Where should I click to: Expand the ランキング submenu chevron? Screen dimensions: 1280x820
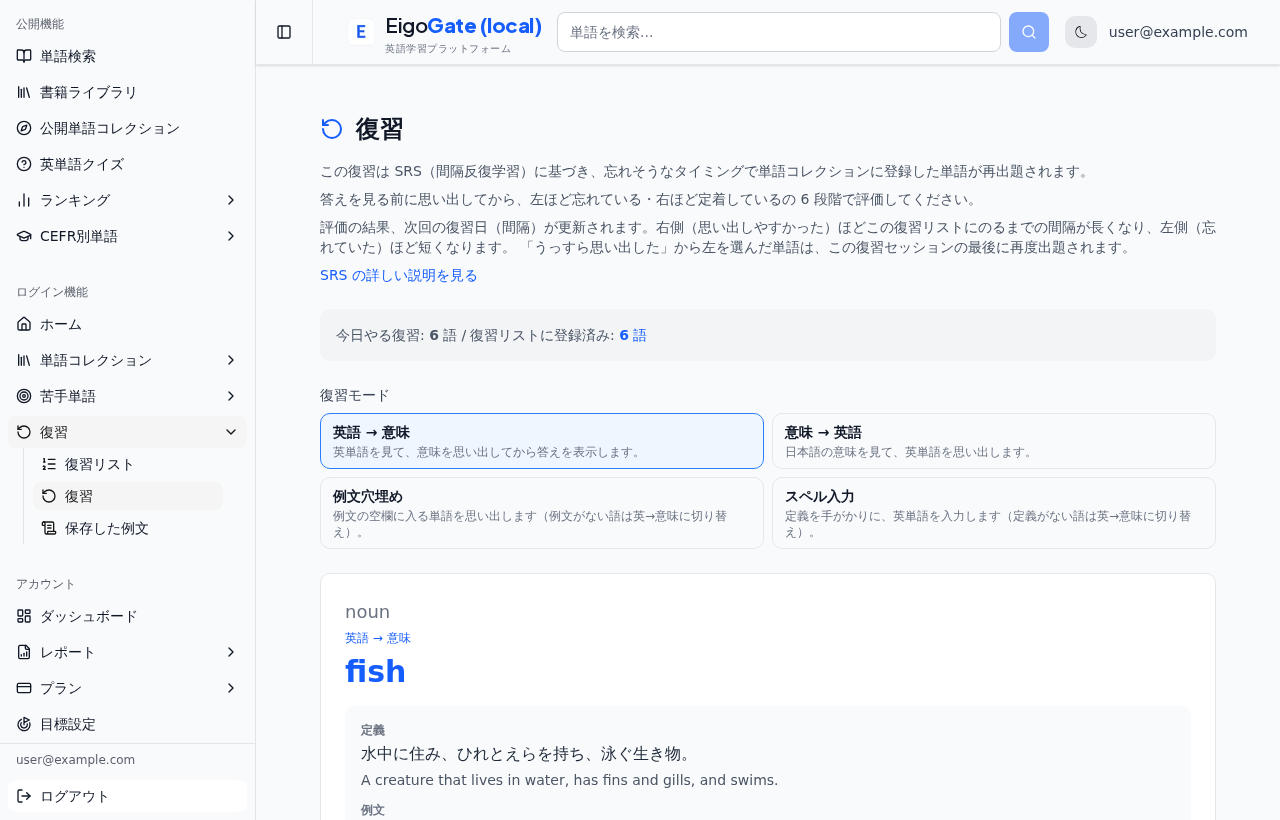coord(231,200)
